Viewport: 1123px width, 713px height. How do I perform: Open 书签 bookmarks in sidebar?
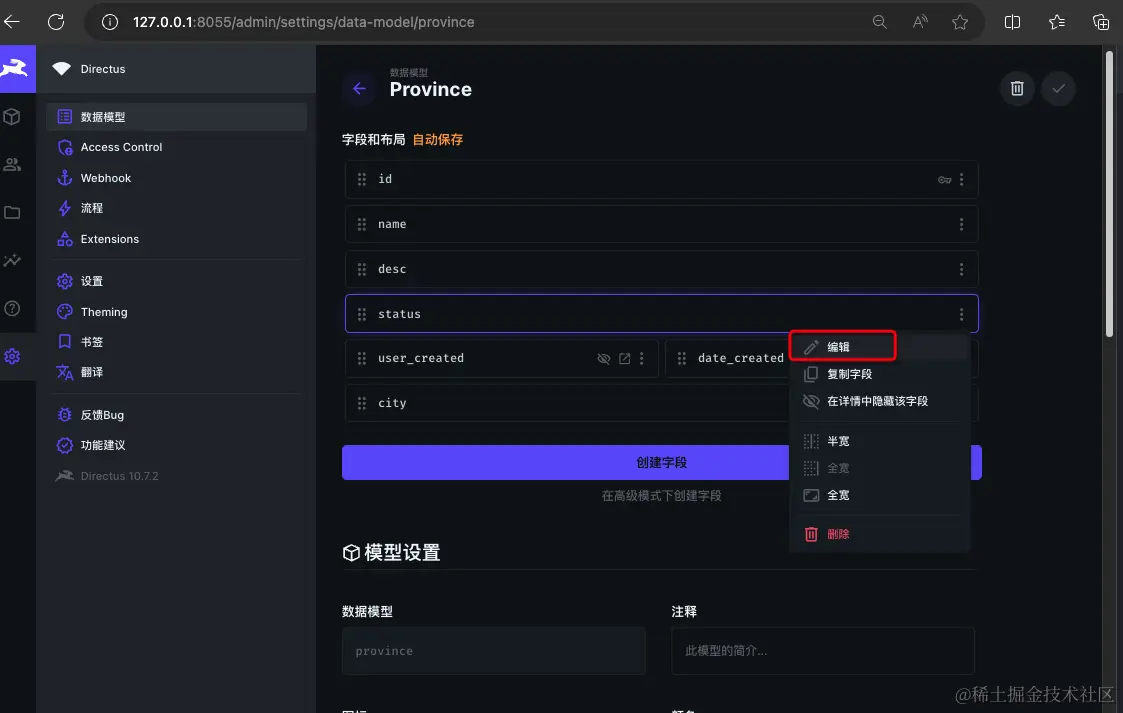(177, 342)
